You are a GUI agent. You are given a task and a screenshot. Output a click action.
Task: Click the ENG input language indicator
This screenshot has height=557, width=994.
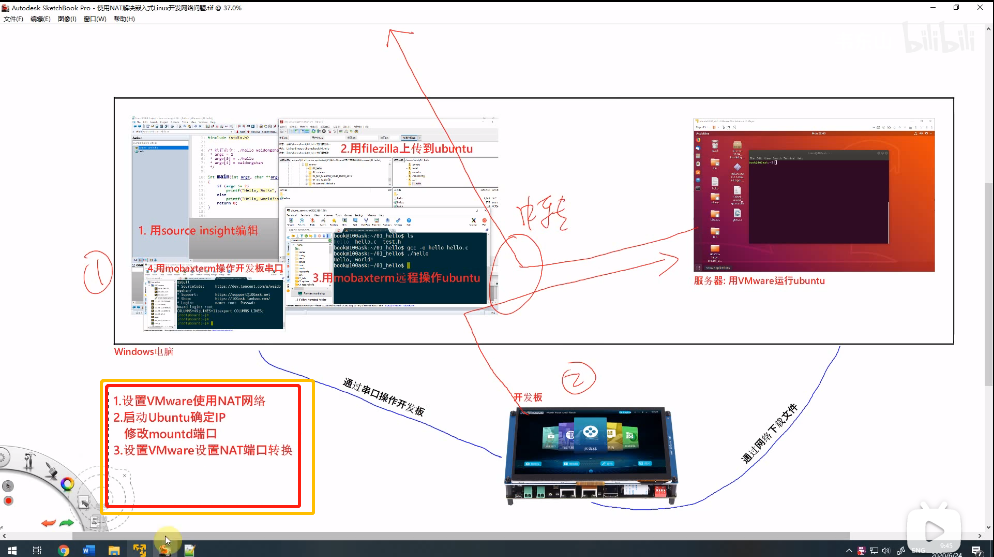pos(919,551)
